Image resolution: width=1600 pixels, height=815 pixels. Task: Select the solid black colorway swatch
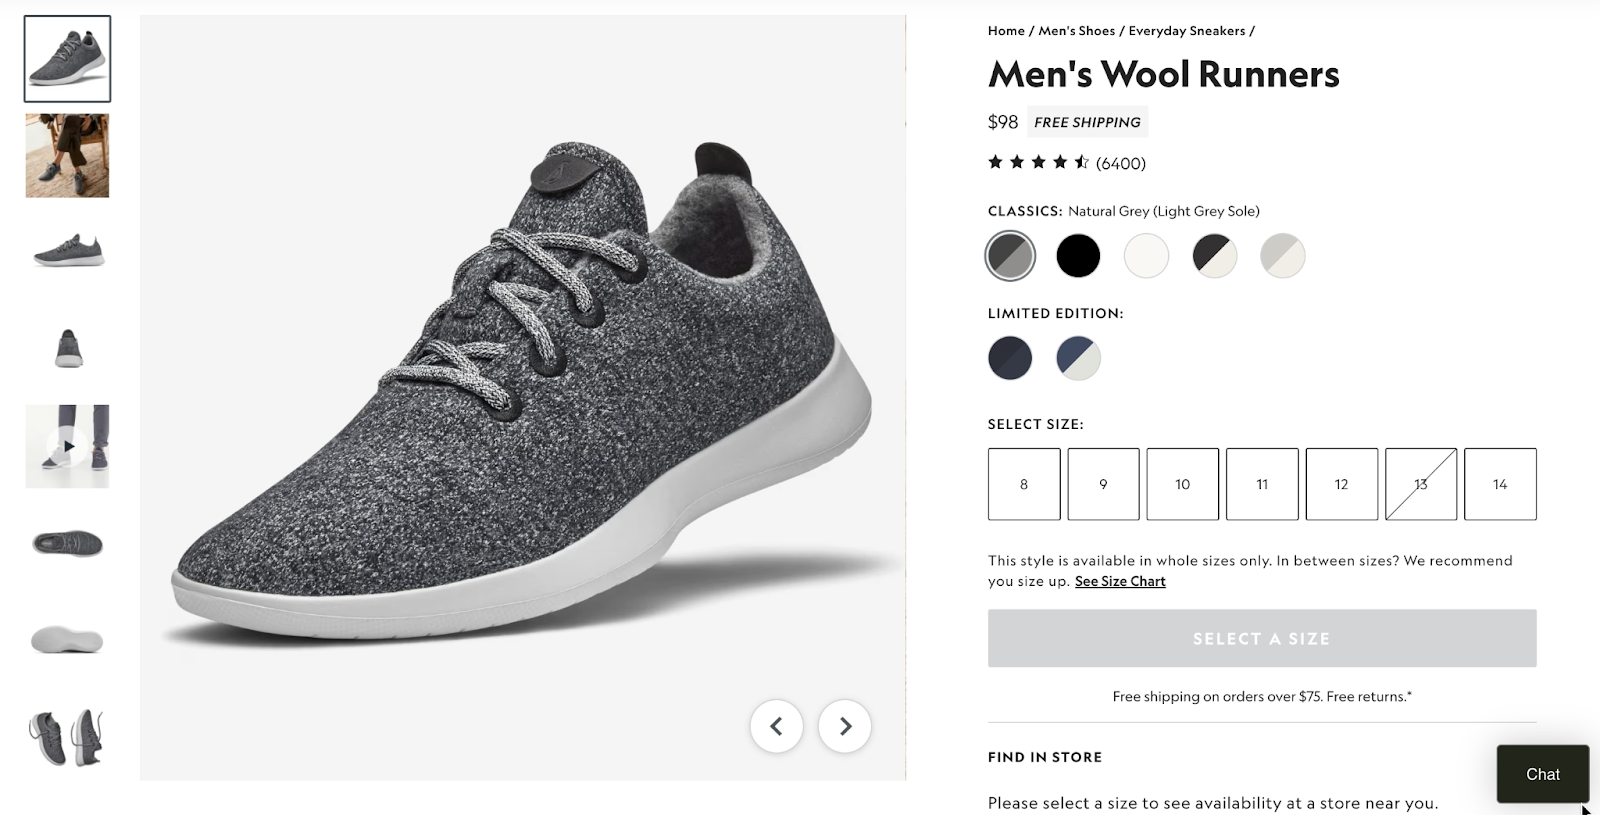(x=1078, y=256)
